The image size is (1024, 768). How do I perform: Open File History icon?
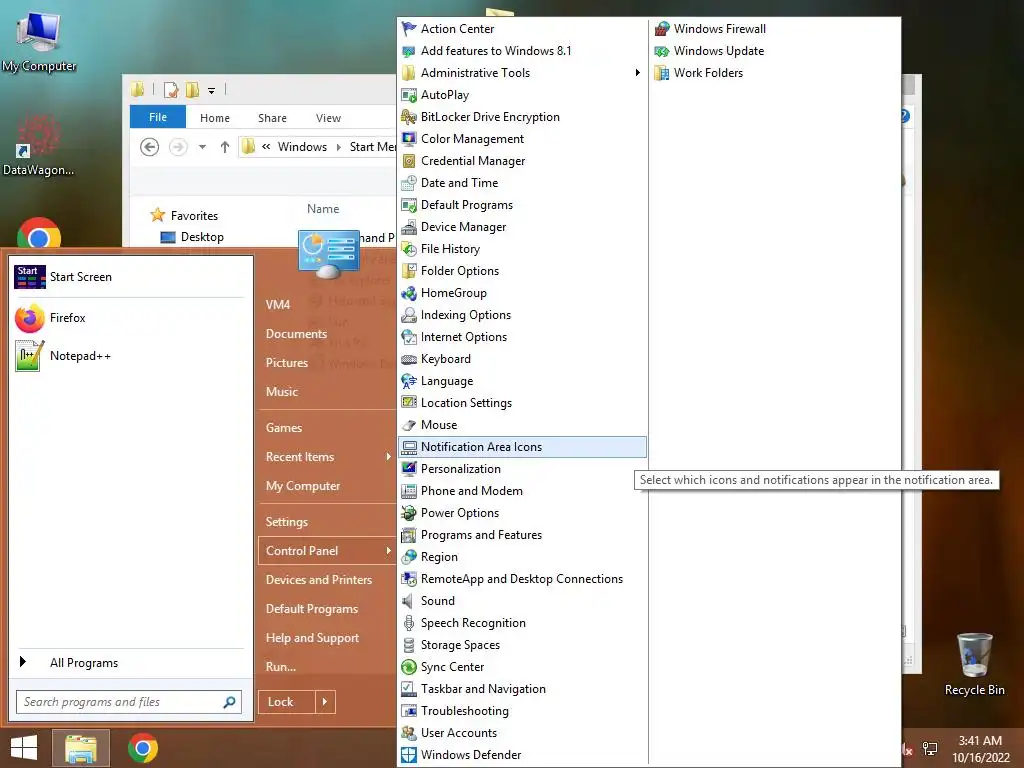tap(409, 249)
